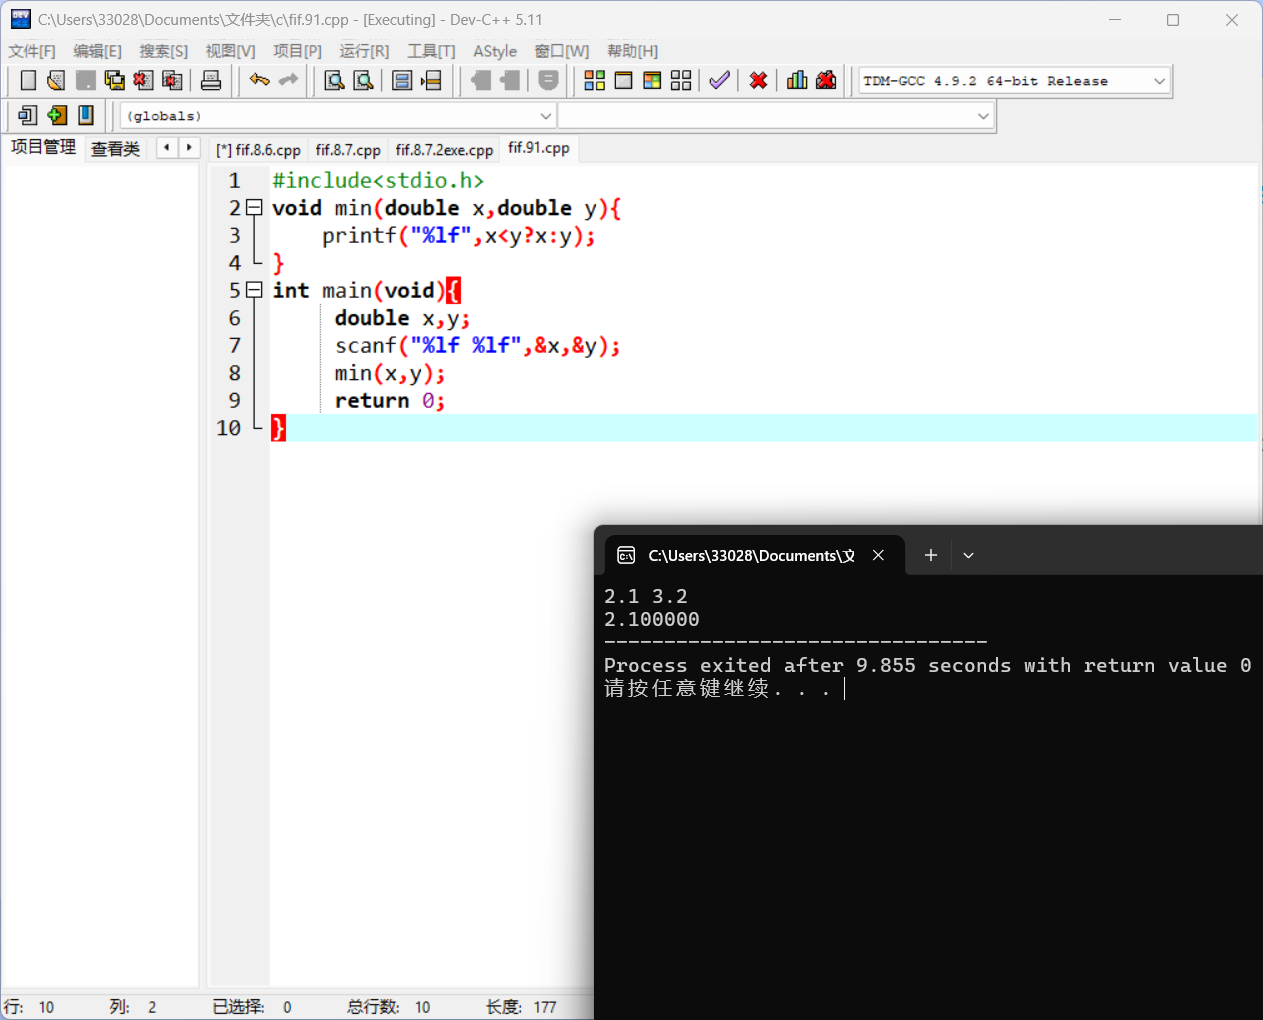The width and height of the screenshot is (1263, 1020).
Task: Click the Run program toolbar icon
Action: click(x=623, y=80)
